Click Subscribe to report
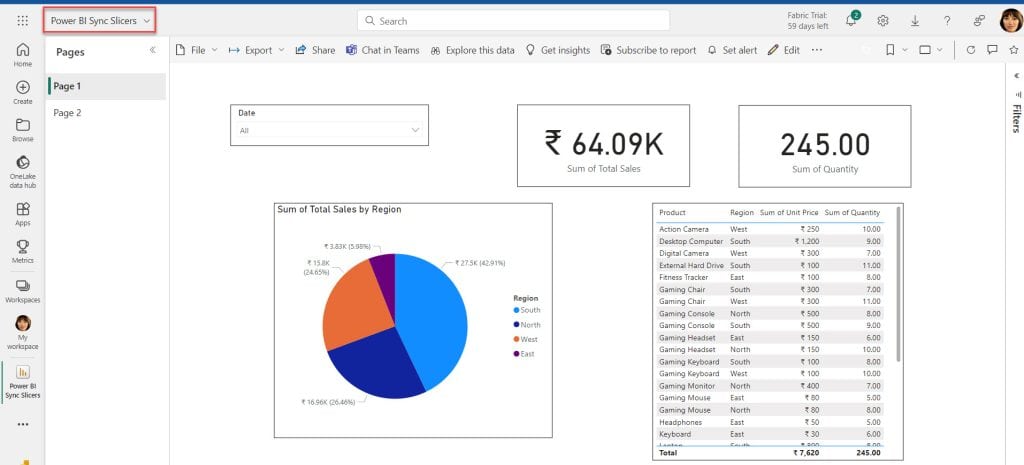Image resolution: width=1024 pixels, height=465 pixels. point(648,50)
